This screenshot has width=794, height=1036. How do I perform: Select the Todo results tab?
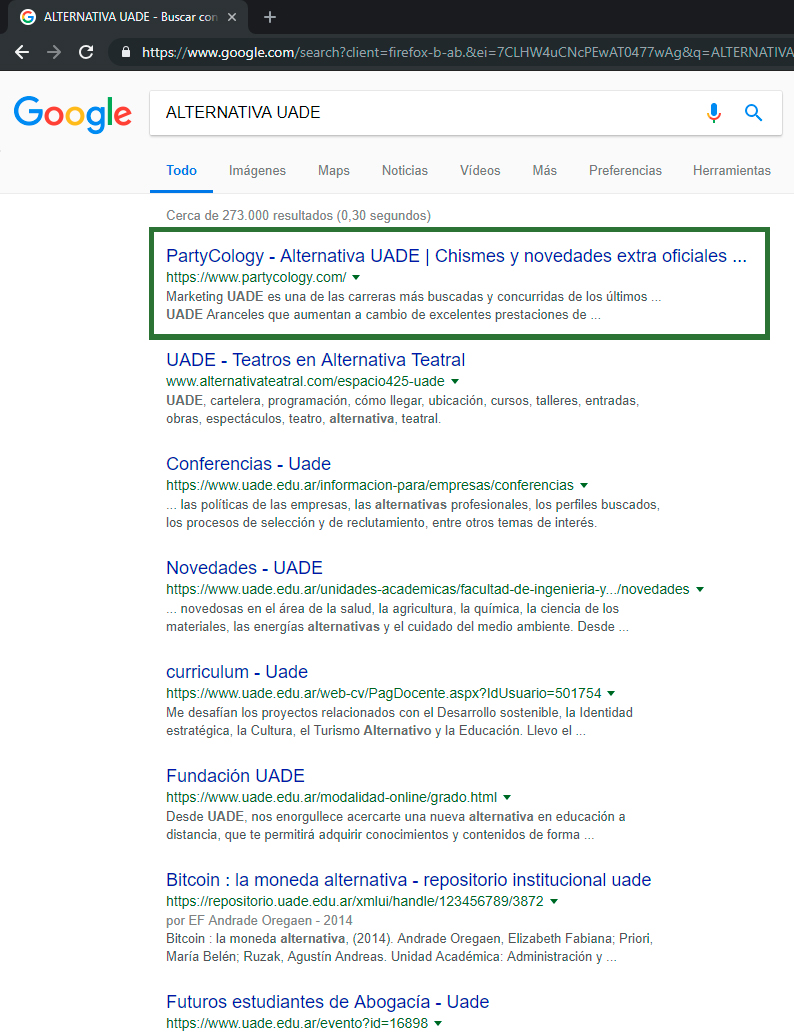click(182, 170)
